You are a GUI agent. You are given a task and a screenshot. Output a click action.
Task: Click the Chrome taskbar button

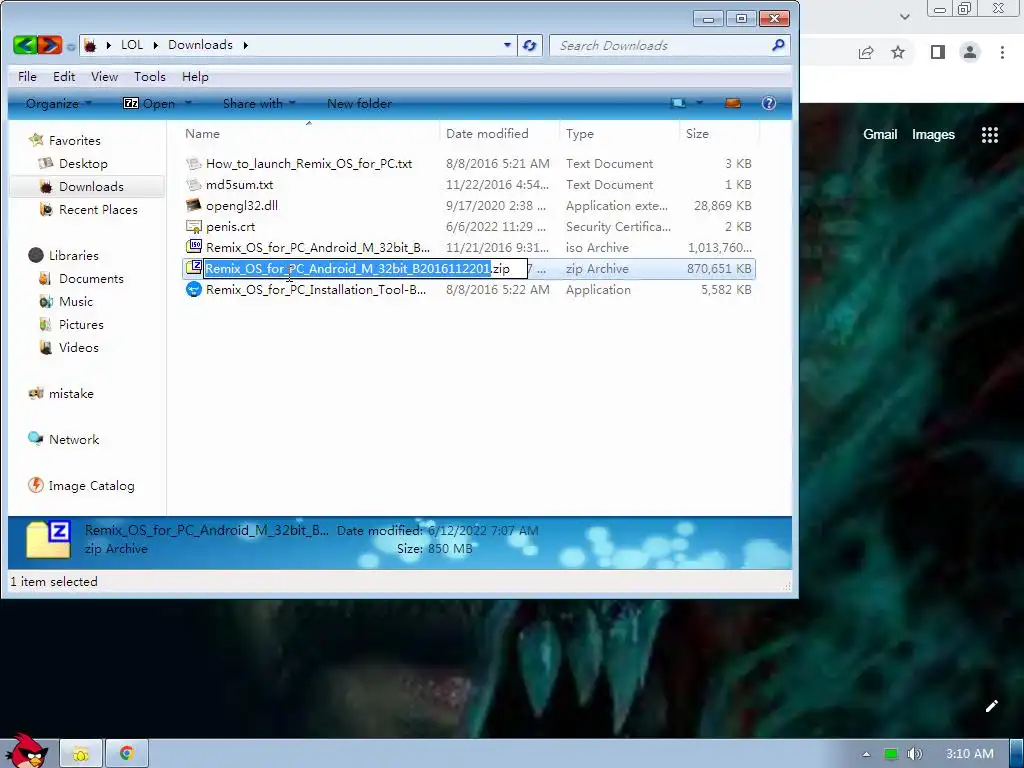point(127,754)
